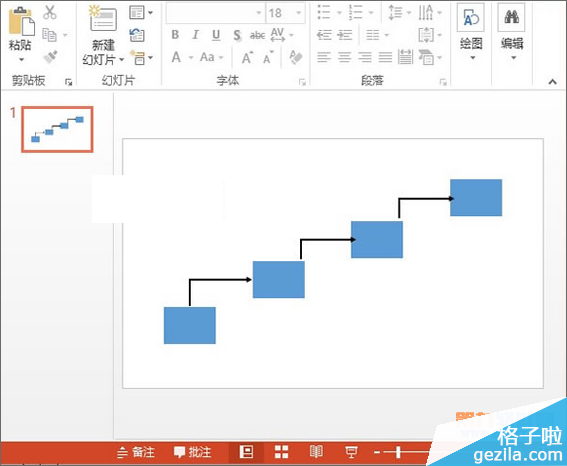
Task: Open the slide Layout dropdown
Action: coord(141,13)
